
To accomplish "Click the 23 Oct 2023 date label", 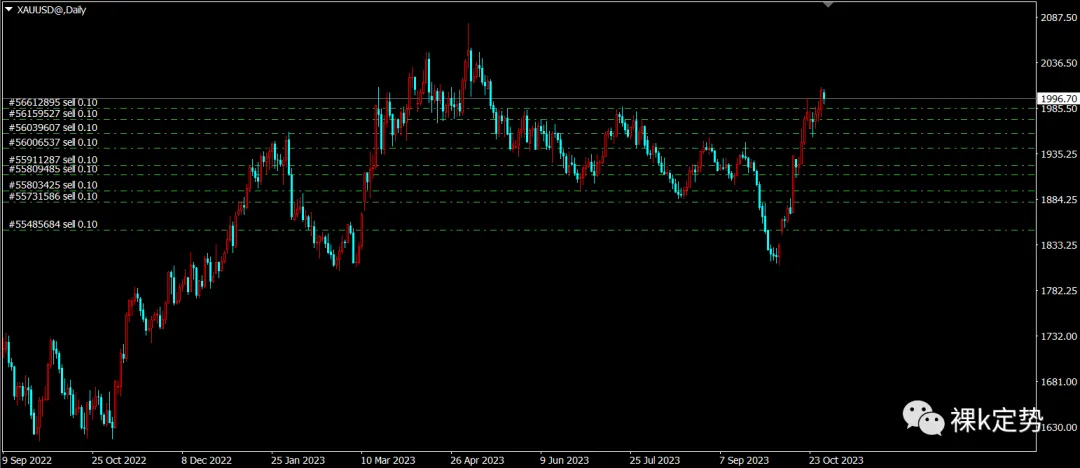I will pyautogui.click(x=835, y=460).
